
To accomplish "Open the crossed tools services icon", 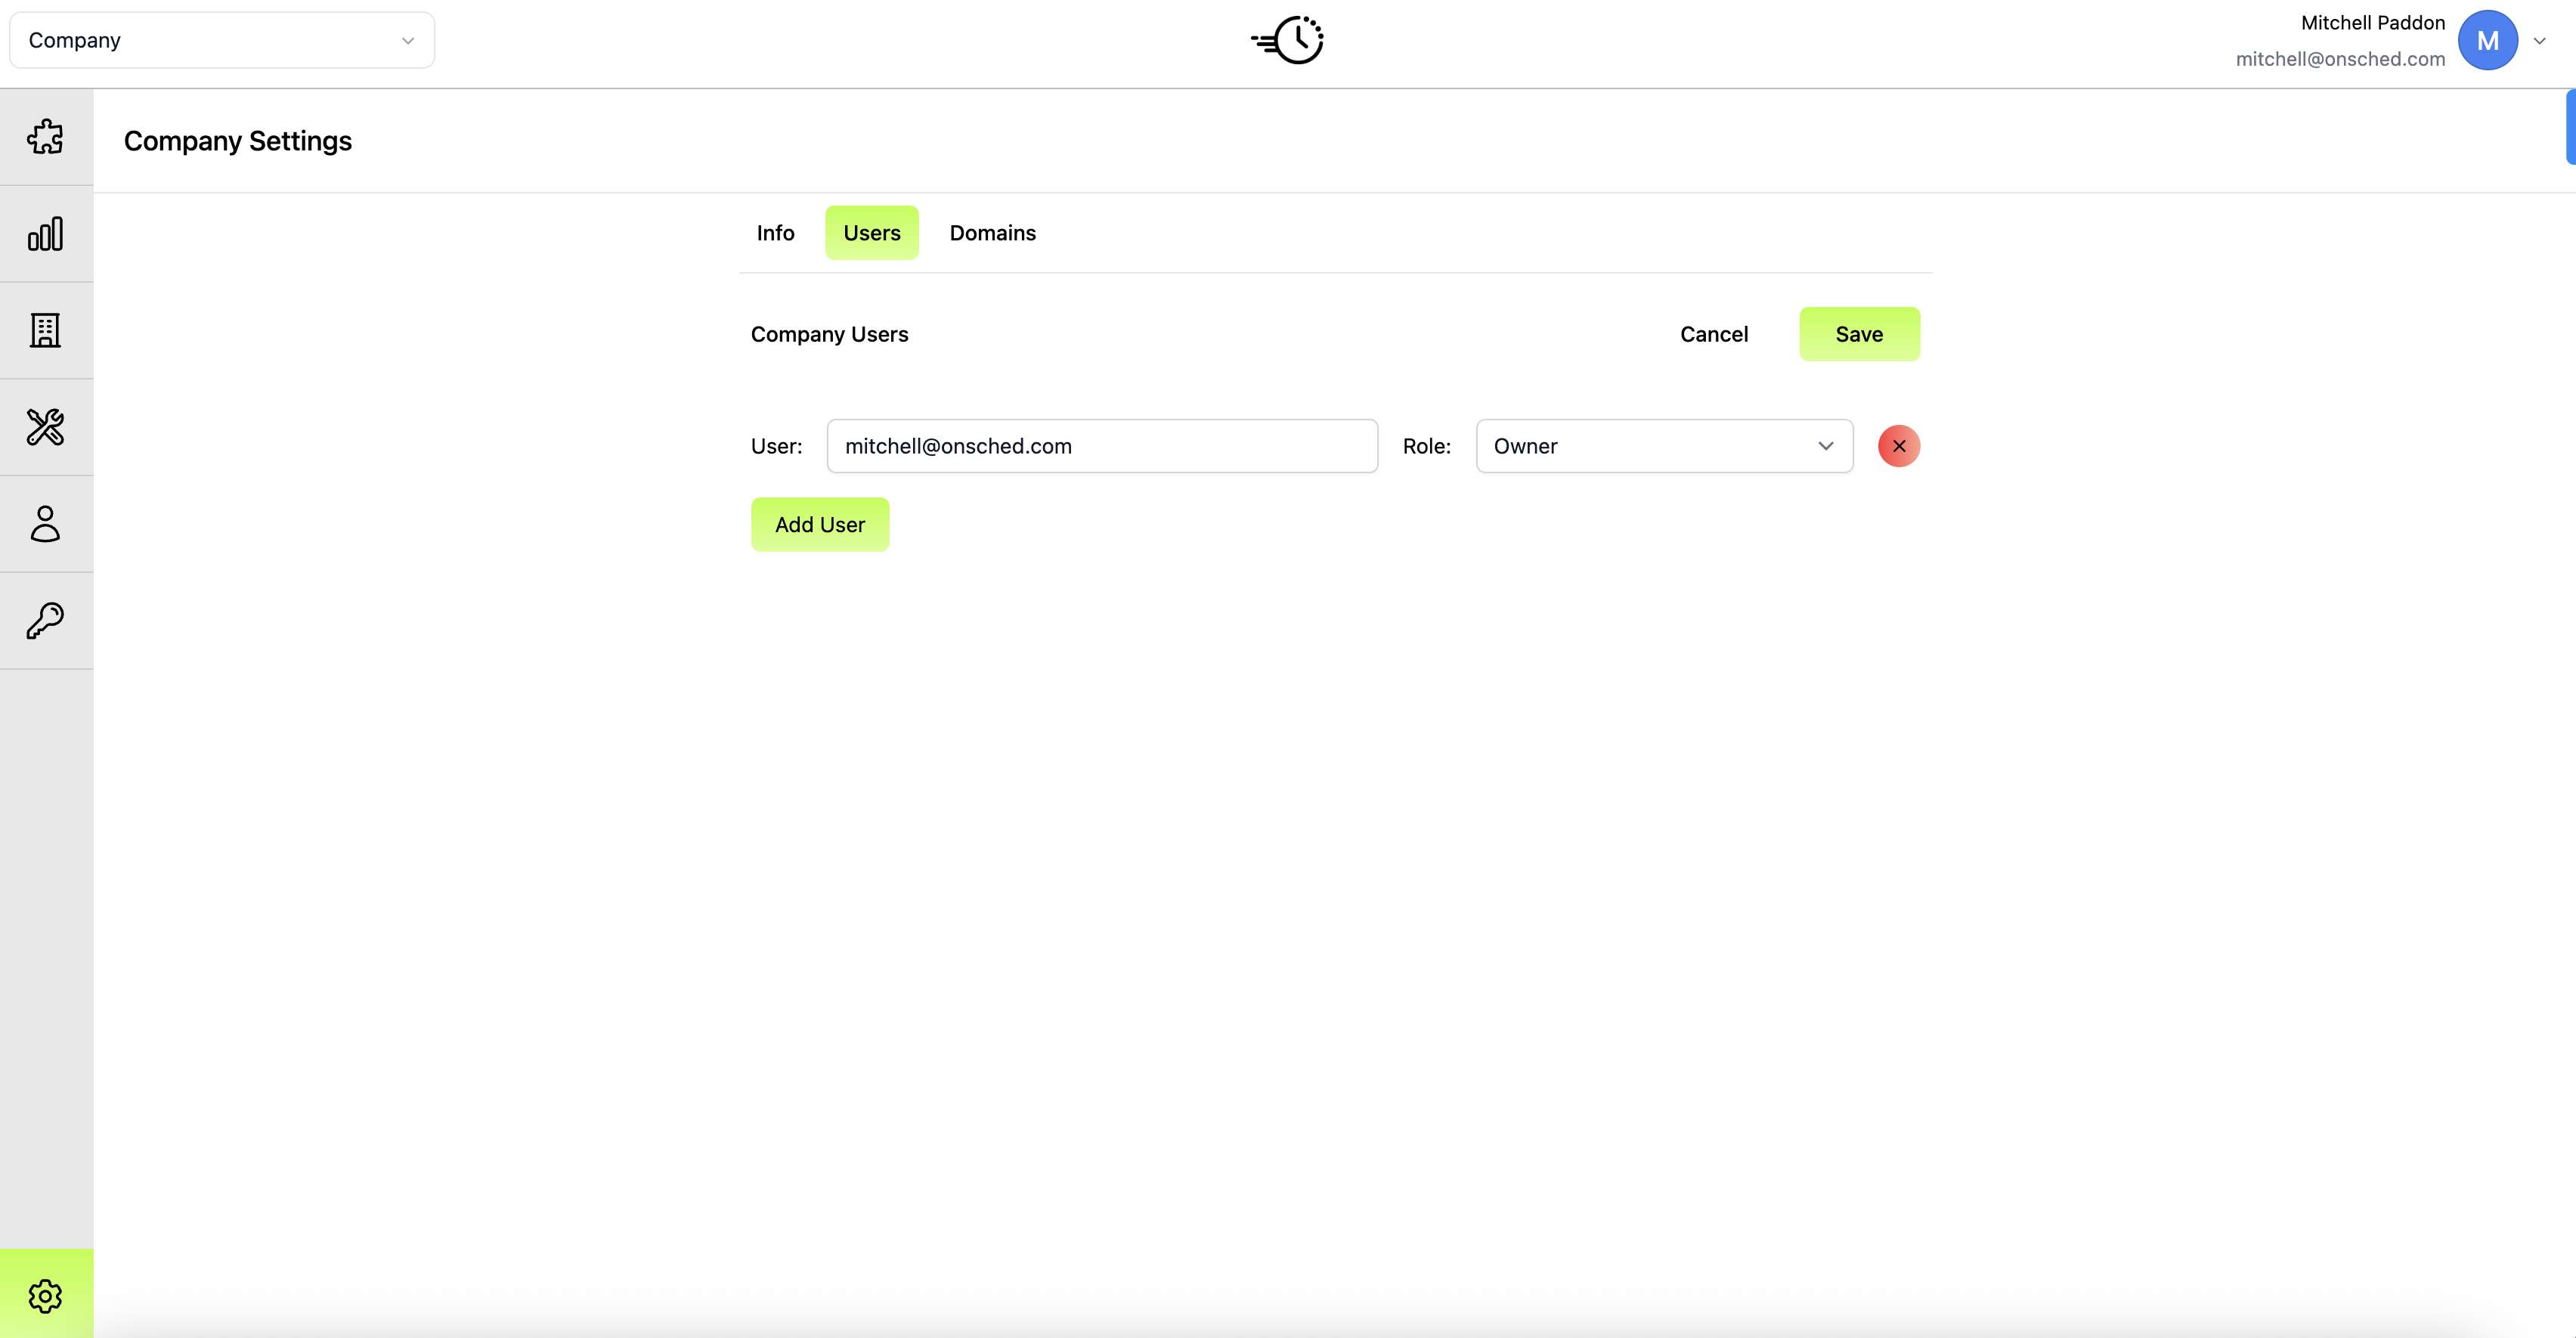I will click(46, 427).
